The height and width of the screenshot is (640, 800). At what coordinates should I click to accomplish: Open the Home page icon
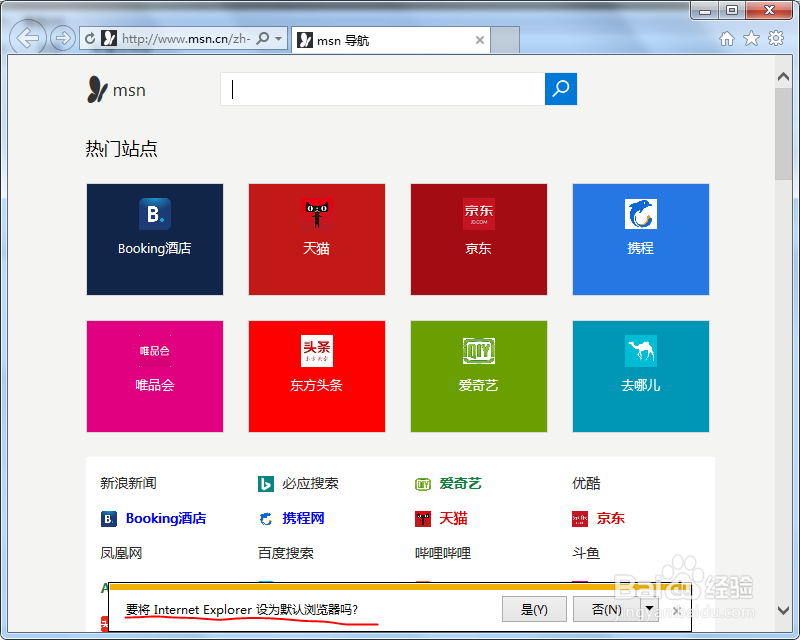click(x=727, y=38)
